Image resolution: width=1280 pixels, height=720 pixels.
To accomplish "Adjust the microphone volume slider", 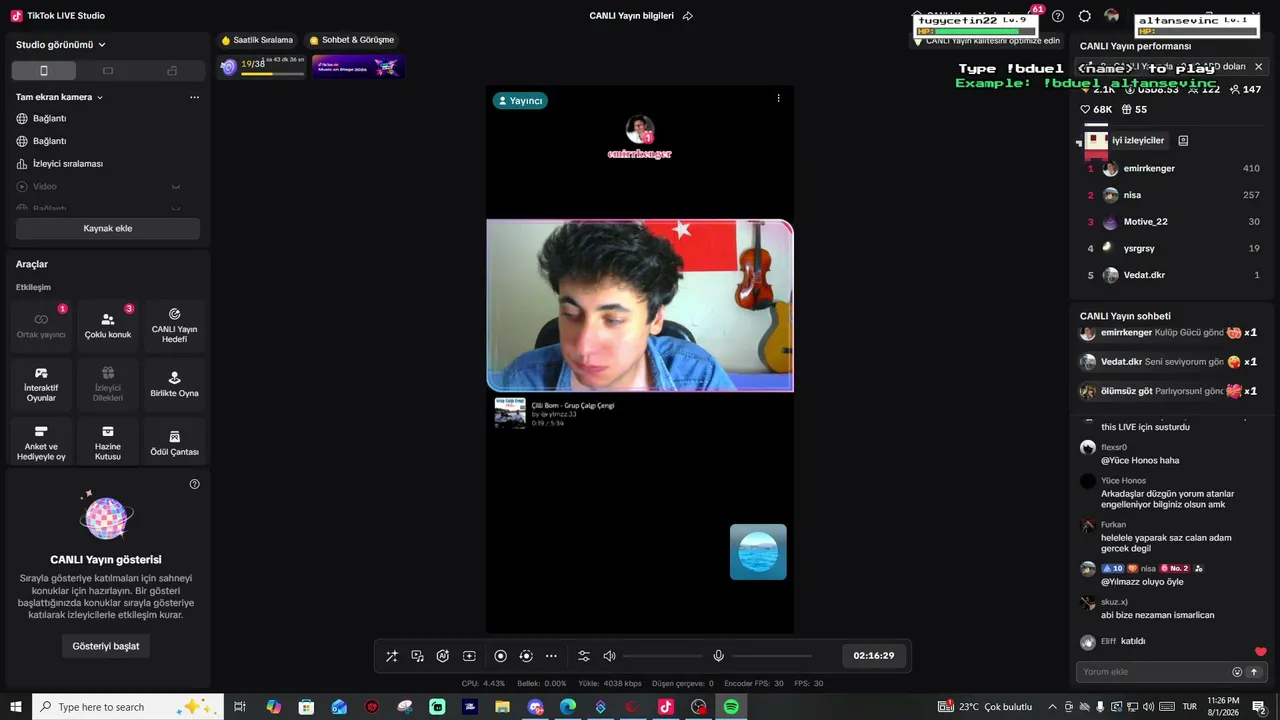I will pos(772,656).
